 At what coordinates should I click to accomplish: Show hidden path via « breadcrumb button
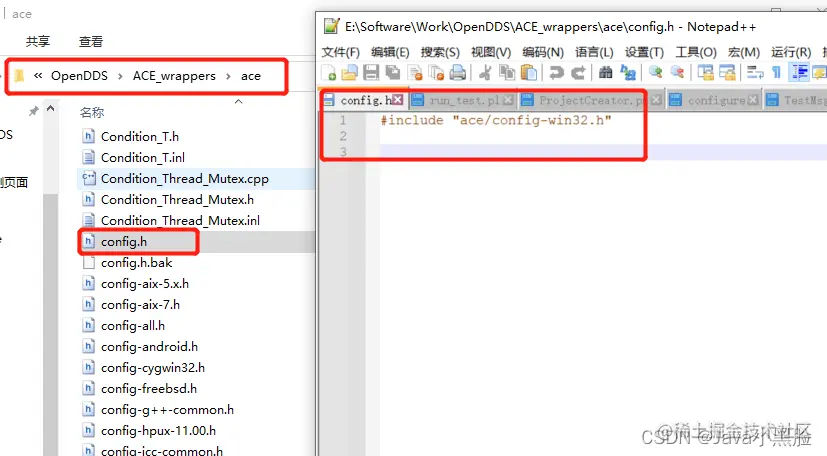[38, 75]
